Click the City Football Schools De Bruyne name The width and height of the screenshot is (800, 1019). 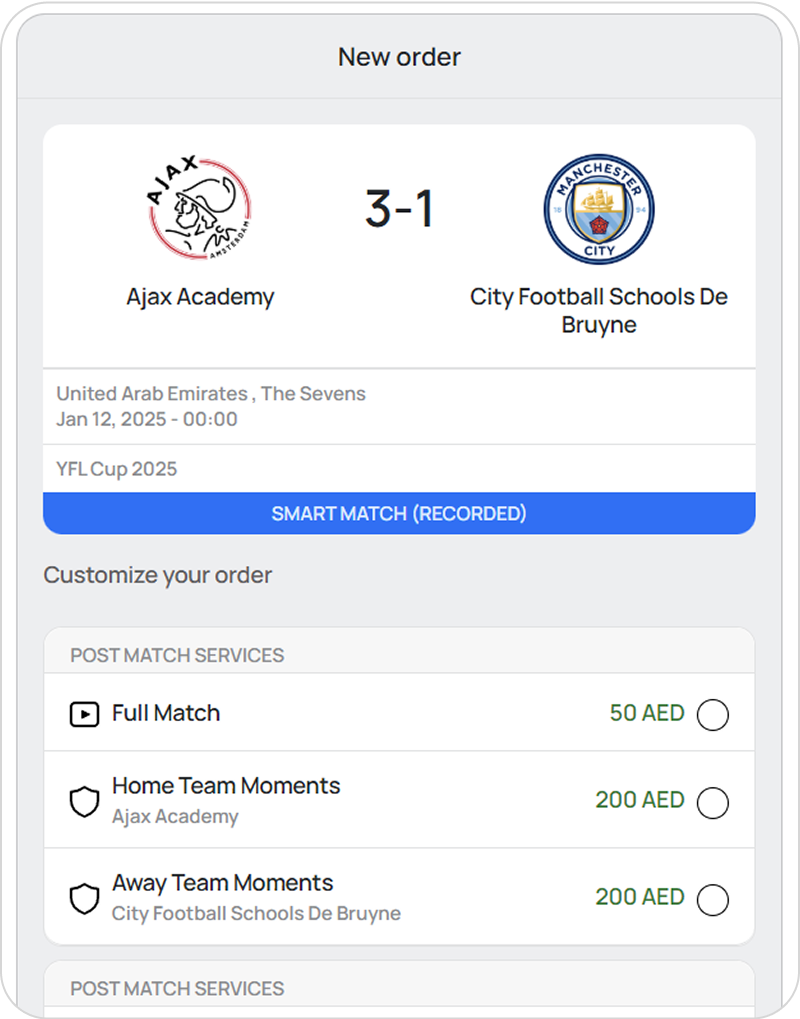tap(599, 310)
